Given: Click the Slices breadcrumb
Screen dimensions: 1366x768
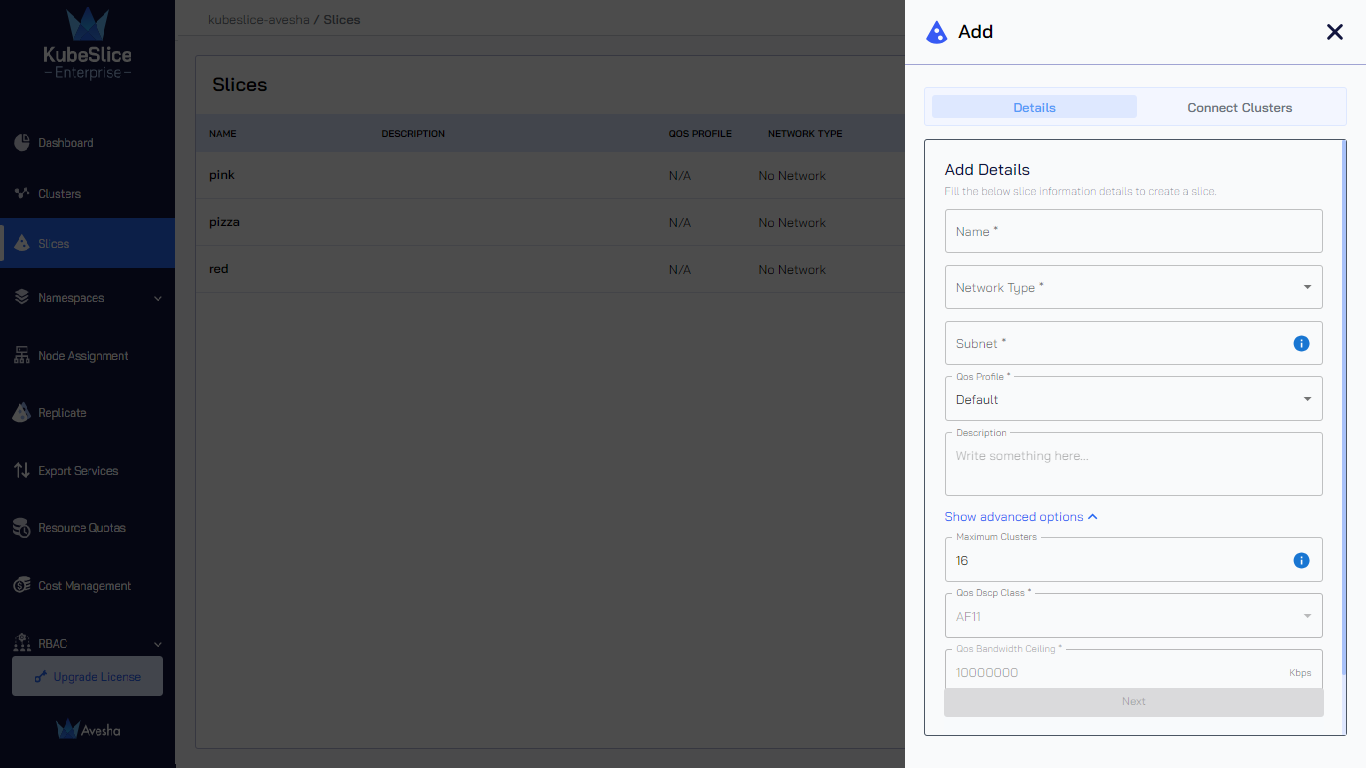Looking at the screenshot, I should click(342, 20).
